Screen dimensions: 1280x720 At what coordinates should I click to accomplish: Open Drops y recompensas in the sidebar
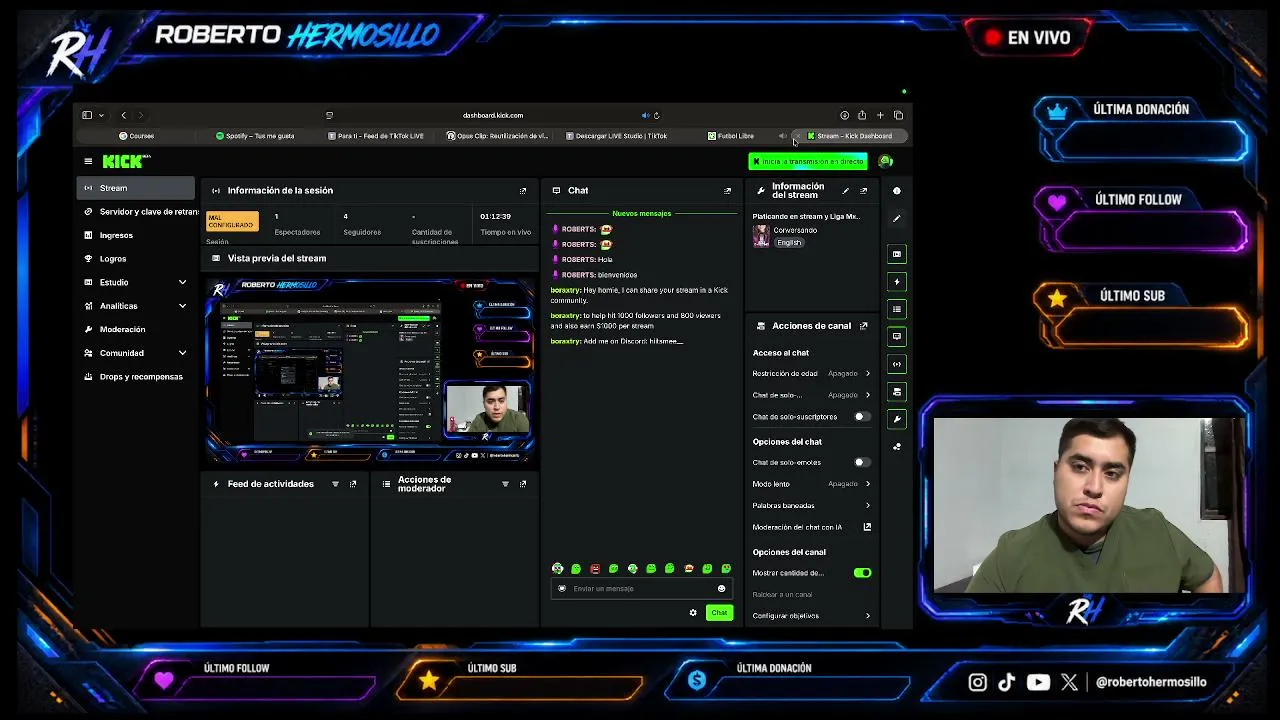pos(136,377)
